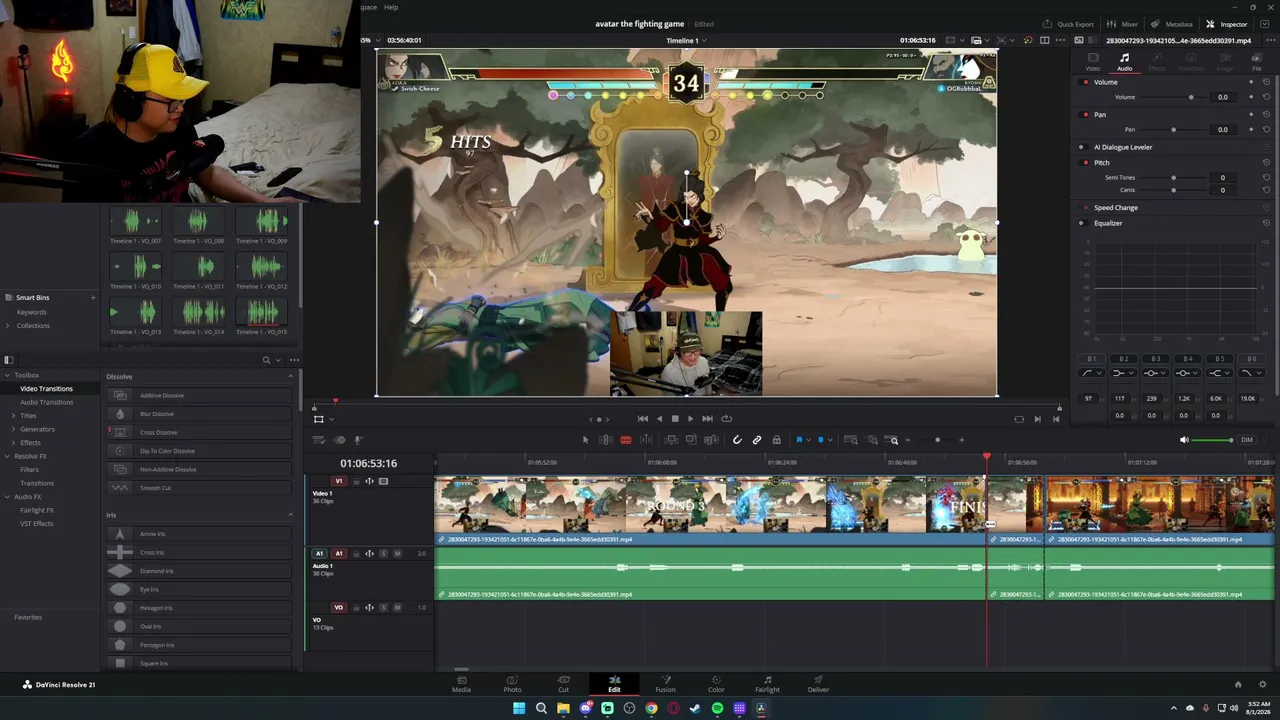Image resolution: width=1280 pixels, height=720 pixels.
Task: Open the Fairlight page
Action: click(767, 684)
